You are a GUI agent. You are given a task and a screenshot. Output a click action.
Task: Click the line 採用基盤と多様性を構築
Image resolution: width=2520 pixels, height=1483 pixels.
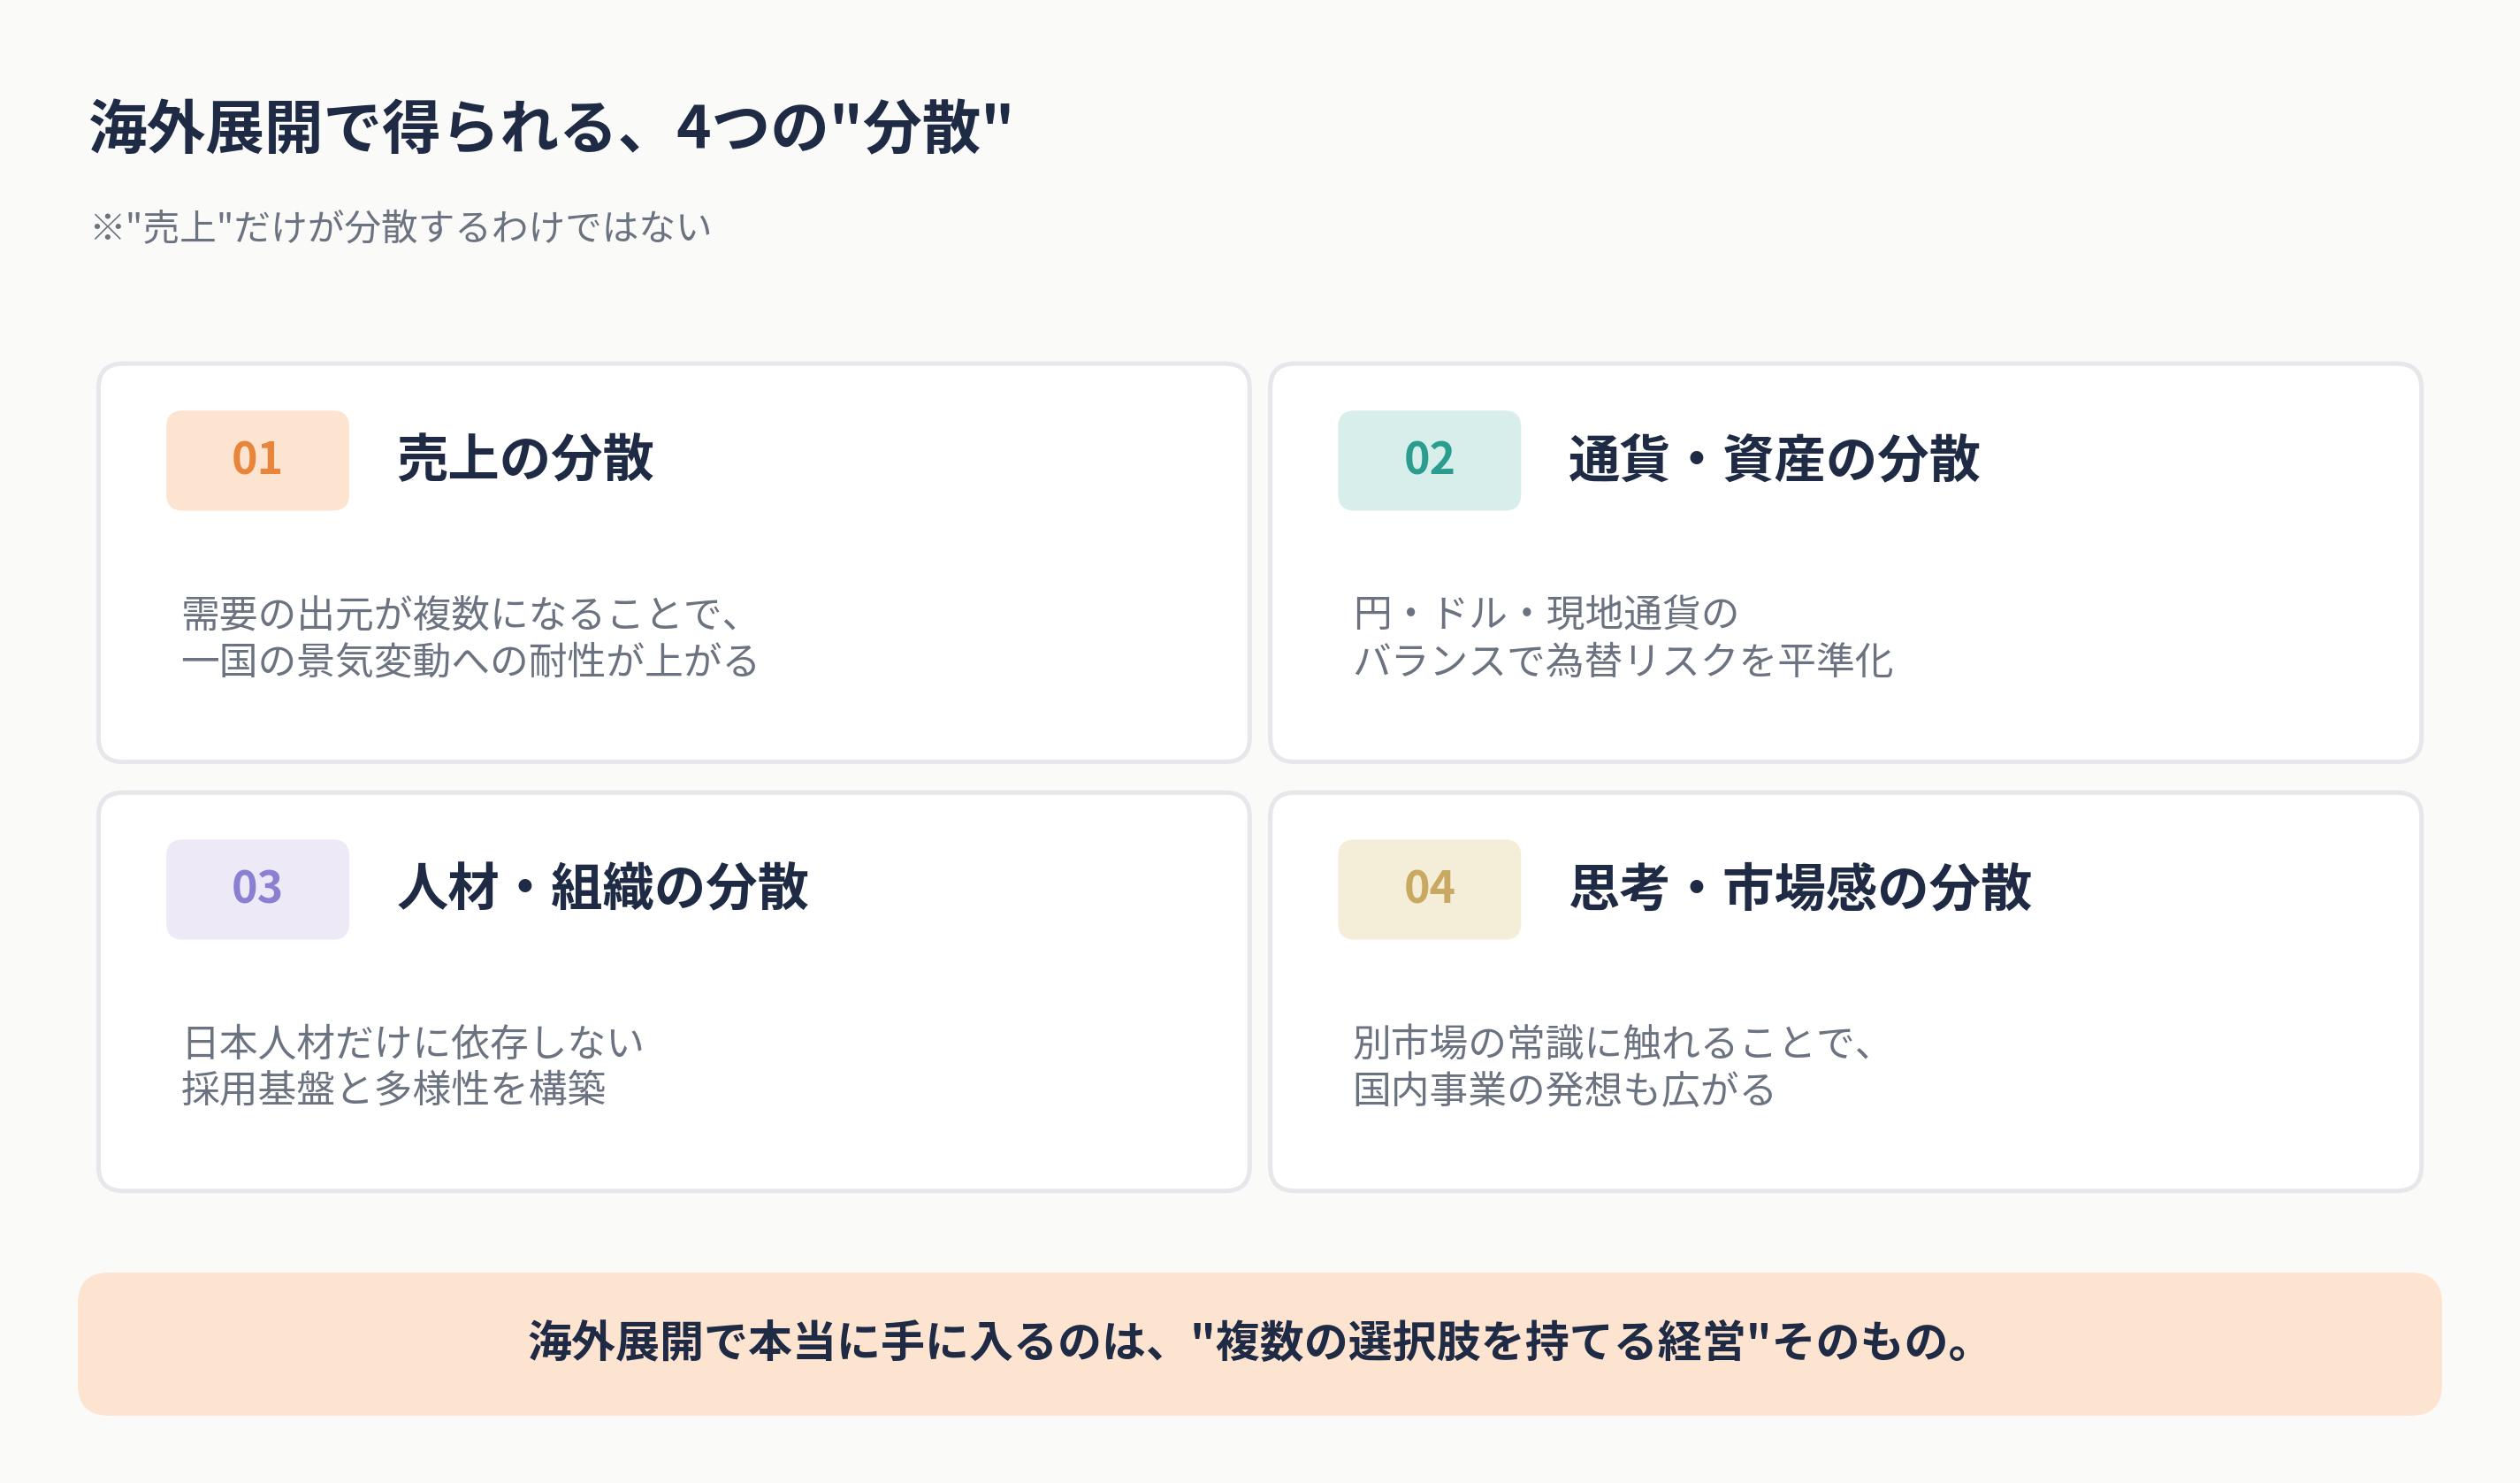point(394,1089)
